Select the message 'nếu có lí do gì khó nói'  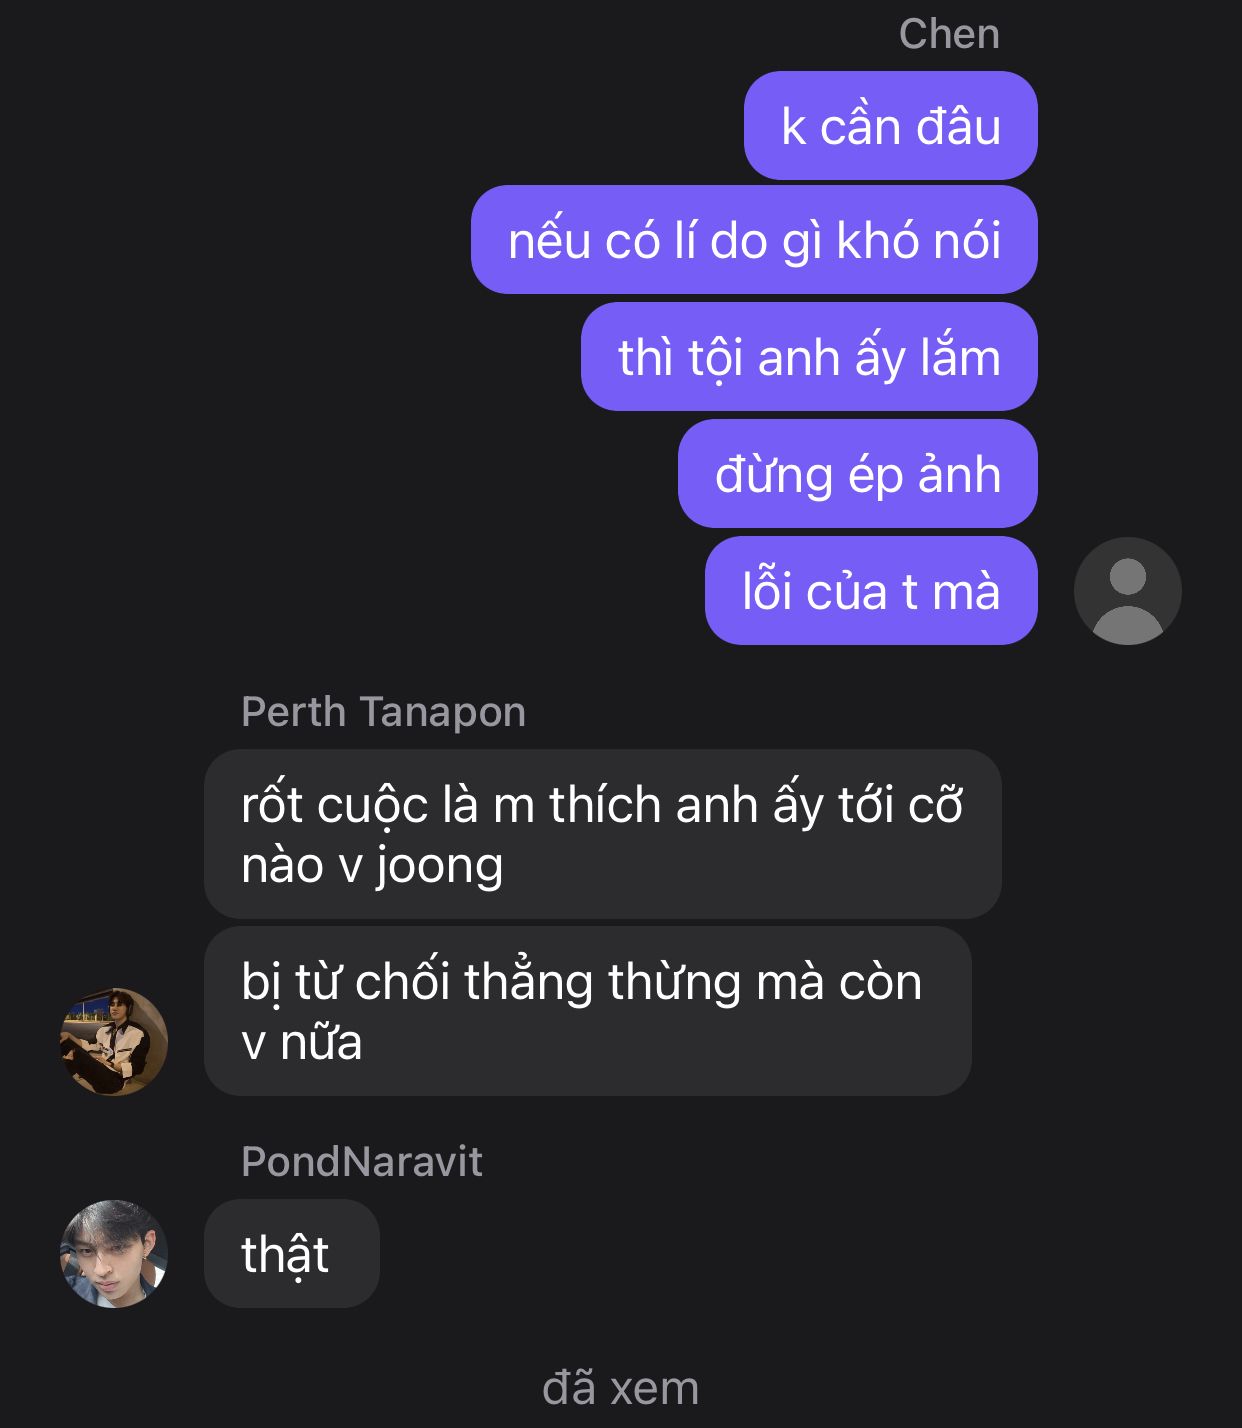(x=754, y=240)
